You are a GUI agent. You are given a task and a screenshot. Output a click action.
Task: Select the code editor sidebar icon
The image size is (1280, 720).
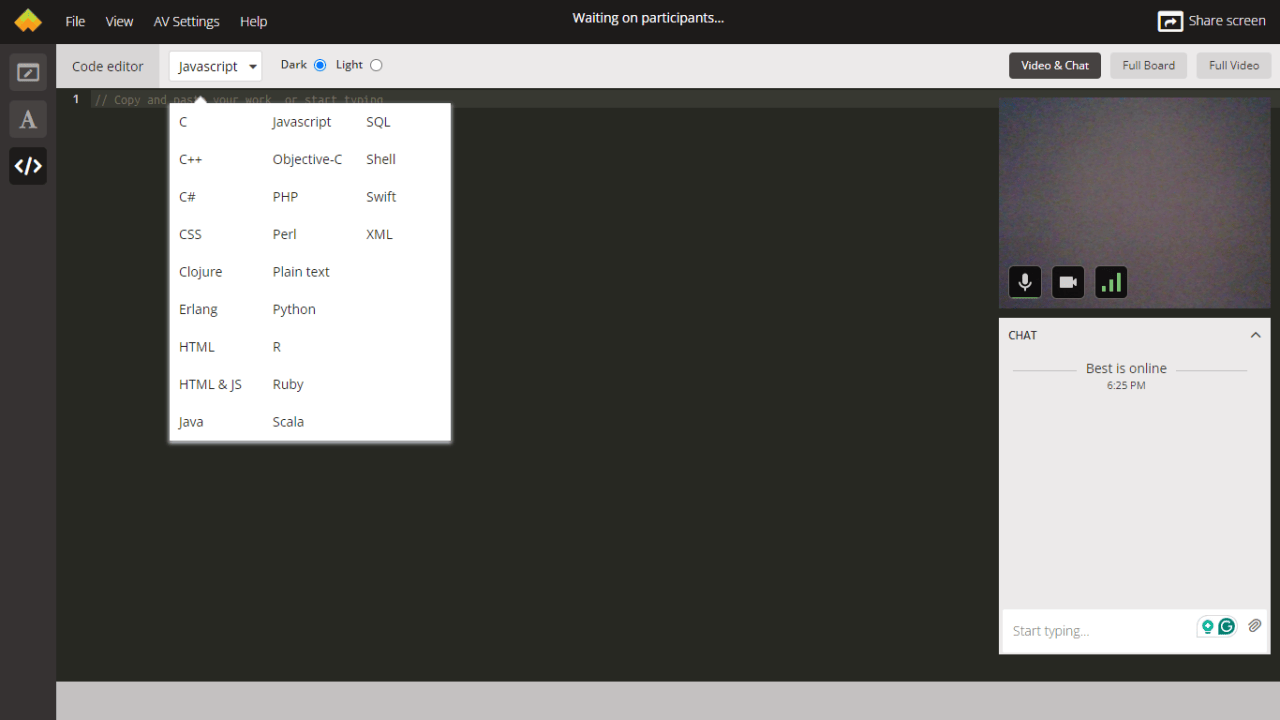point(27,166)
